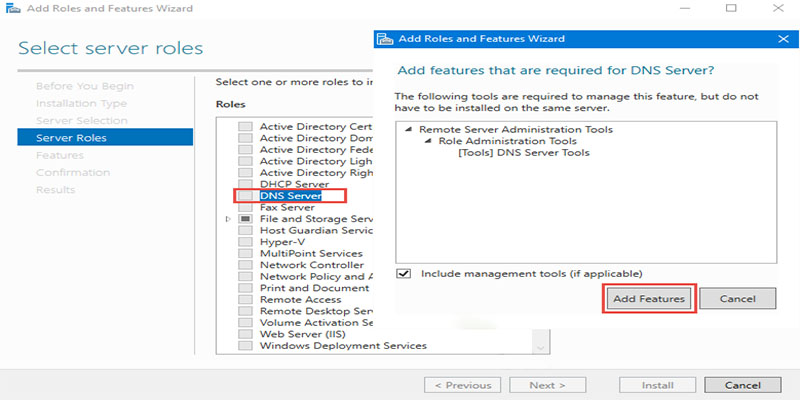Select the Windows Deployment Services label
Viewport: 800px width, 400px height.
point(343,345)
